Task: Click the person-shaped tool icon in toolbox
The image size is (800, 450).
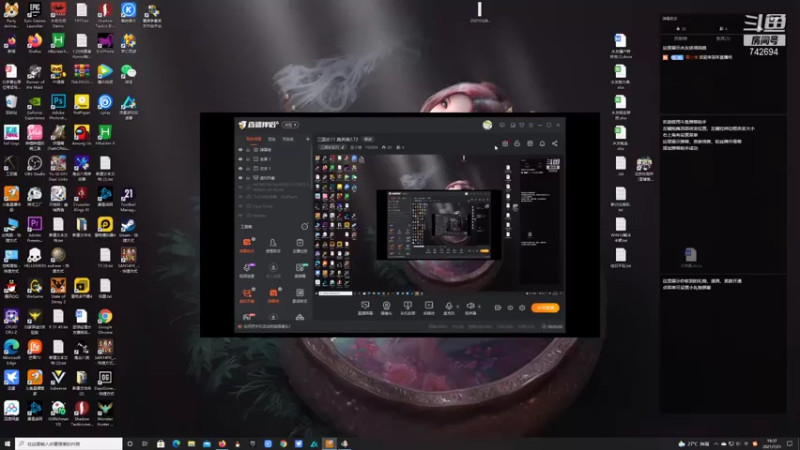Action: [273, 242]
